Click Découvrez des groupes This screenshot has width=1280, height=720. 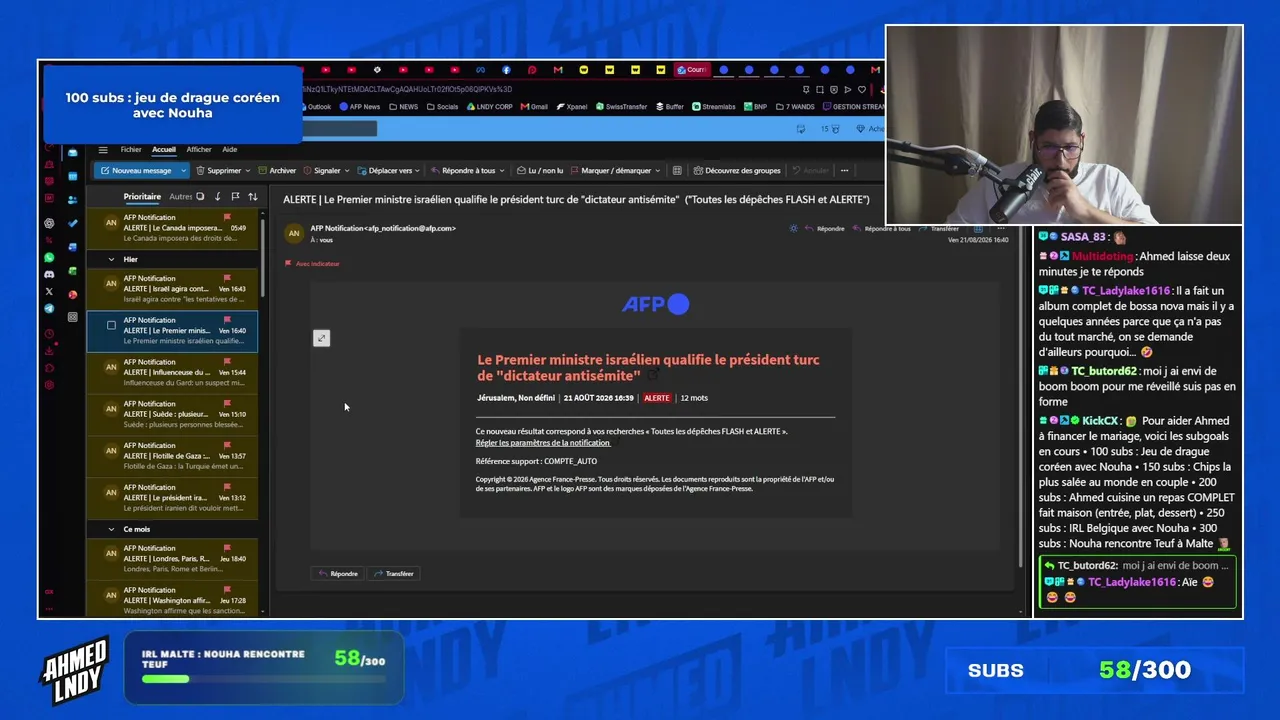coord(737,171)
